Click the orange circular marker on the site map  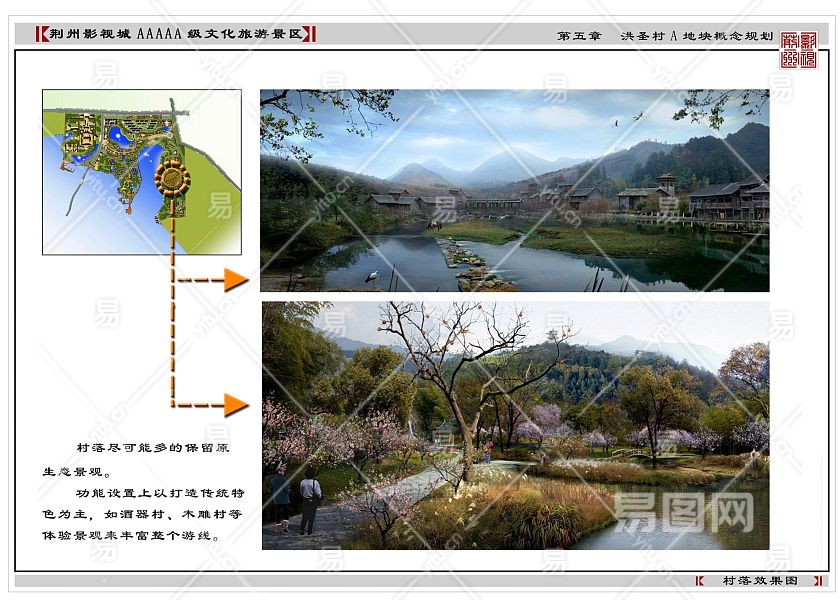[x=172, y=178]
